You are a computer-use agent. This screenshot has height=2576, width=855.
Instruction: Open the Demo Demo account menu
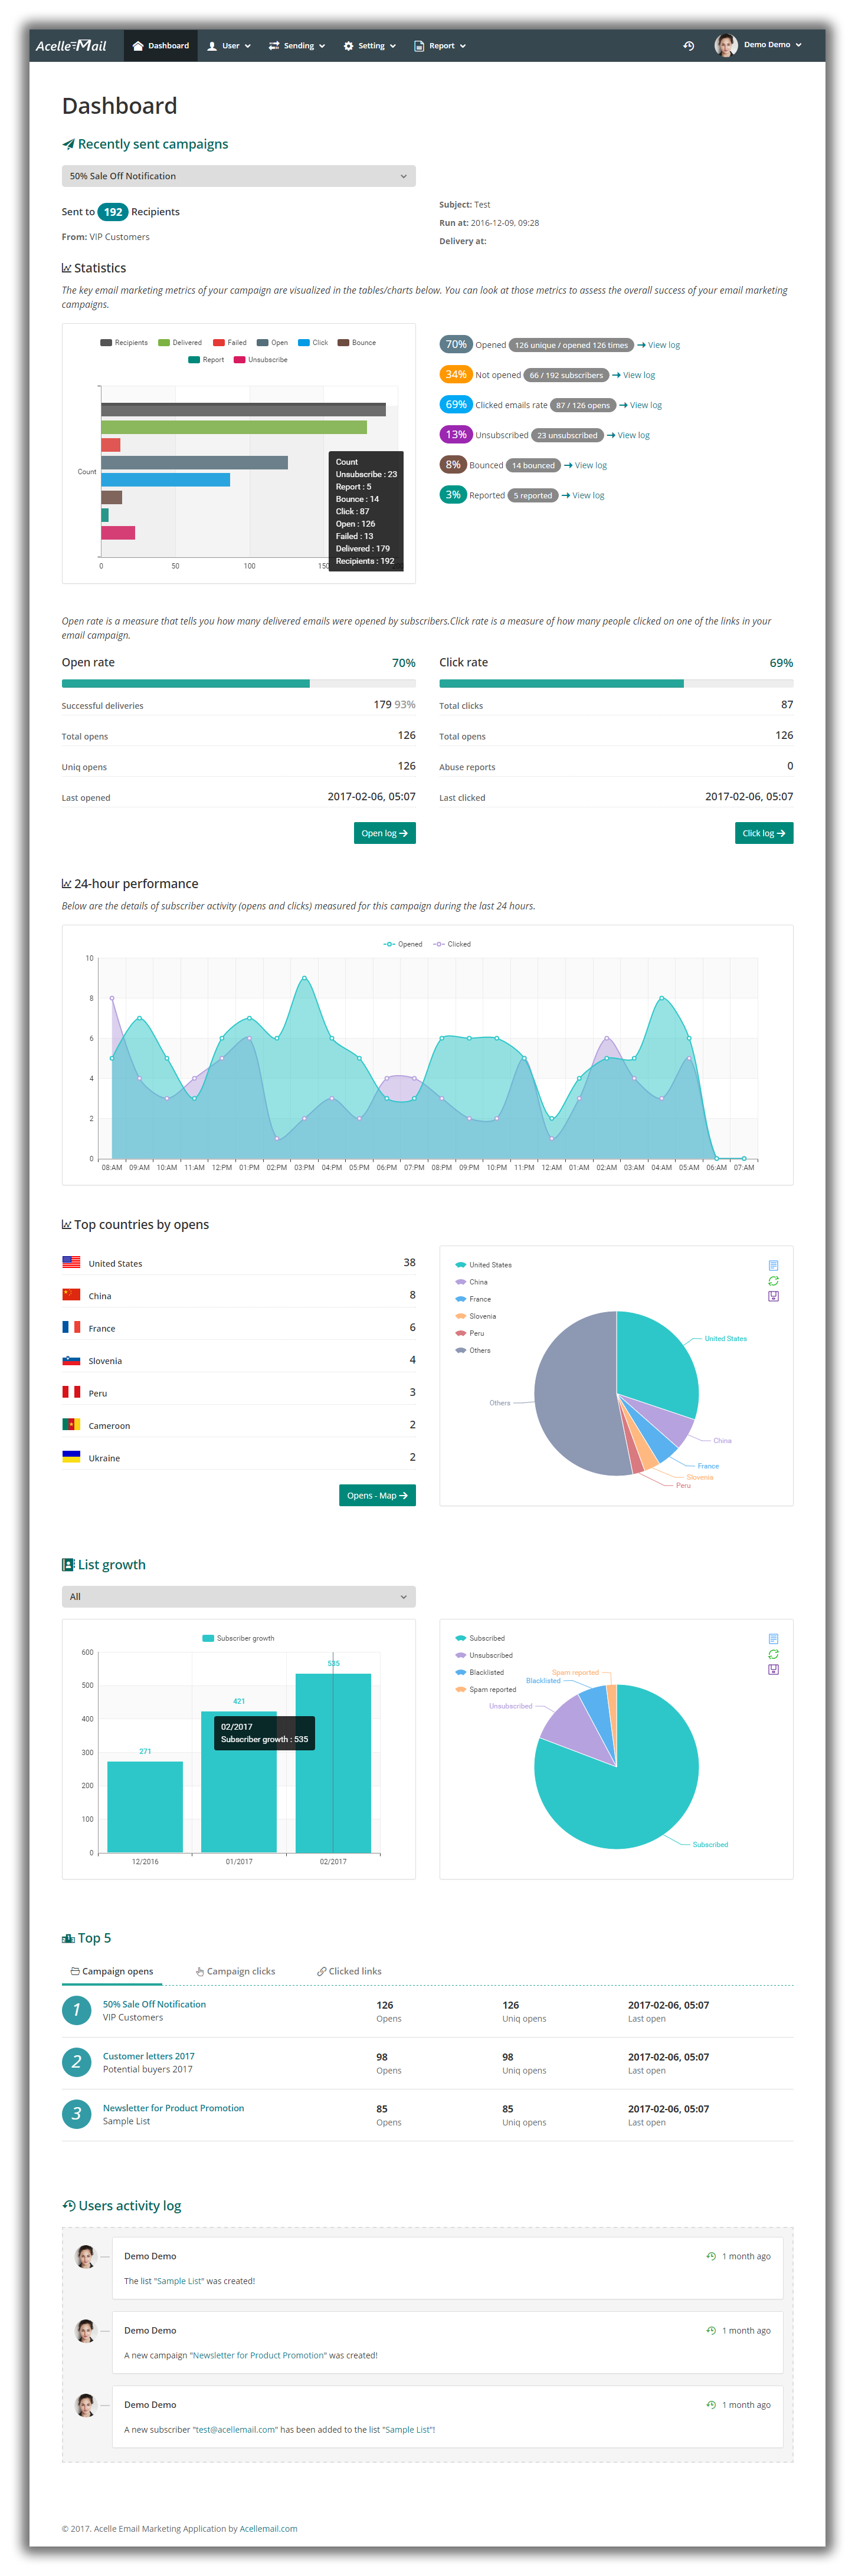[772, 45]
